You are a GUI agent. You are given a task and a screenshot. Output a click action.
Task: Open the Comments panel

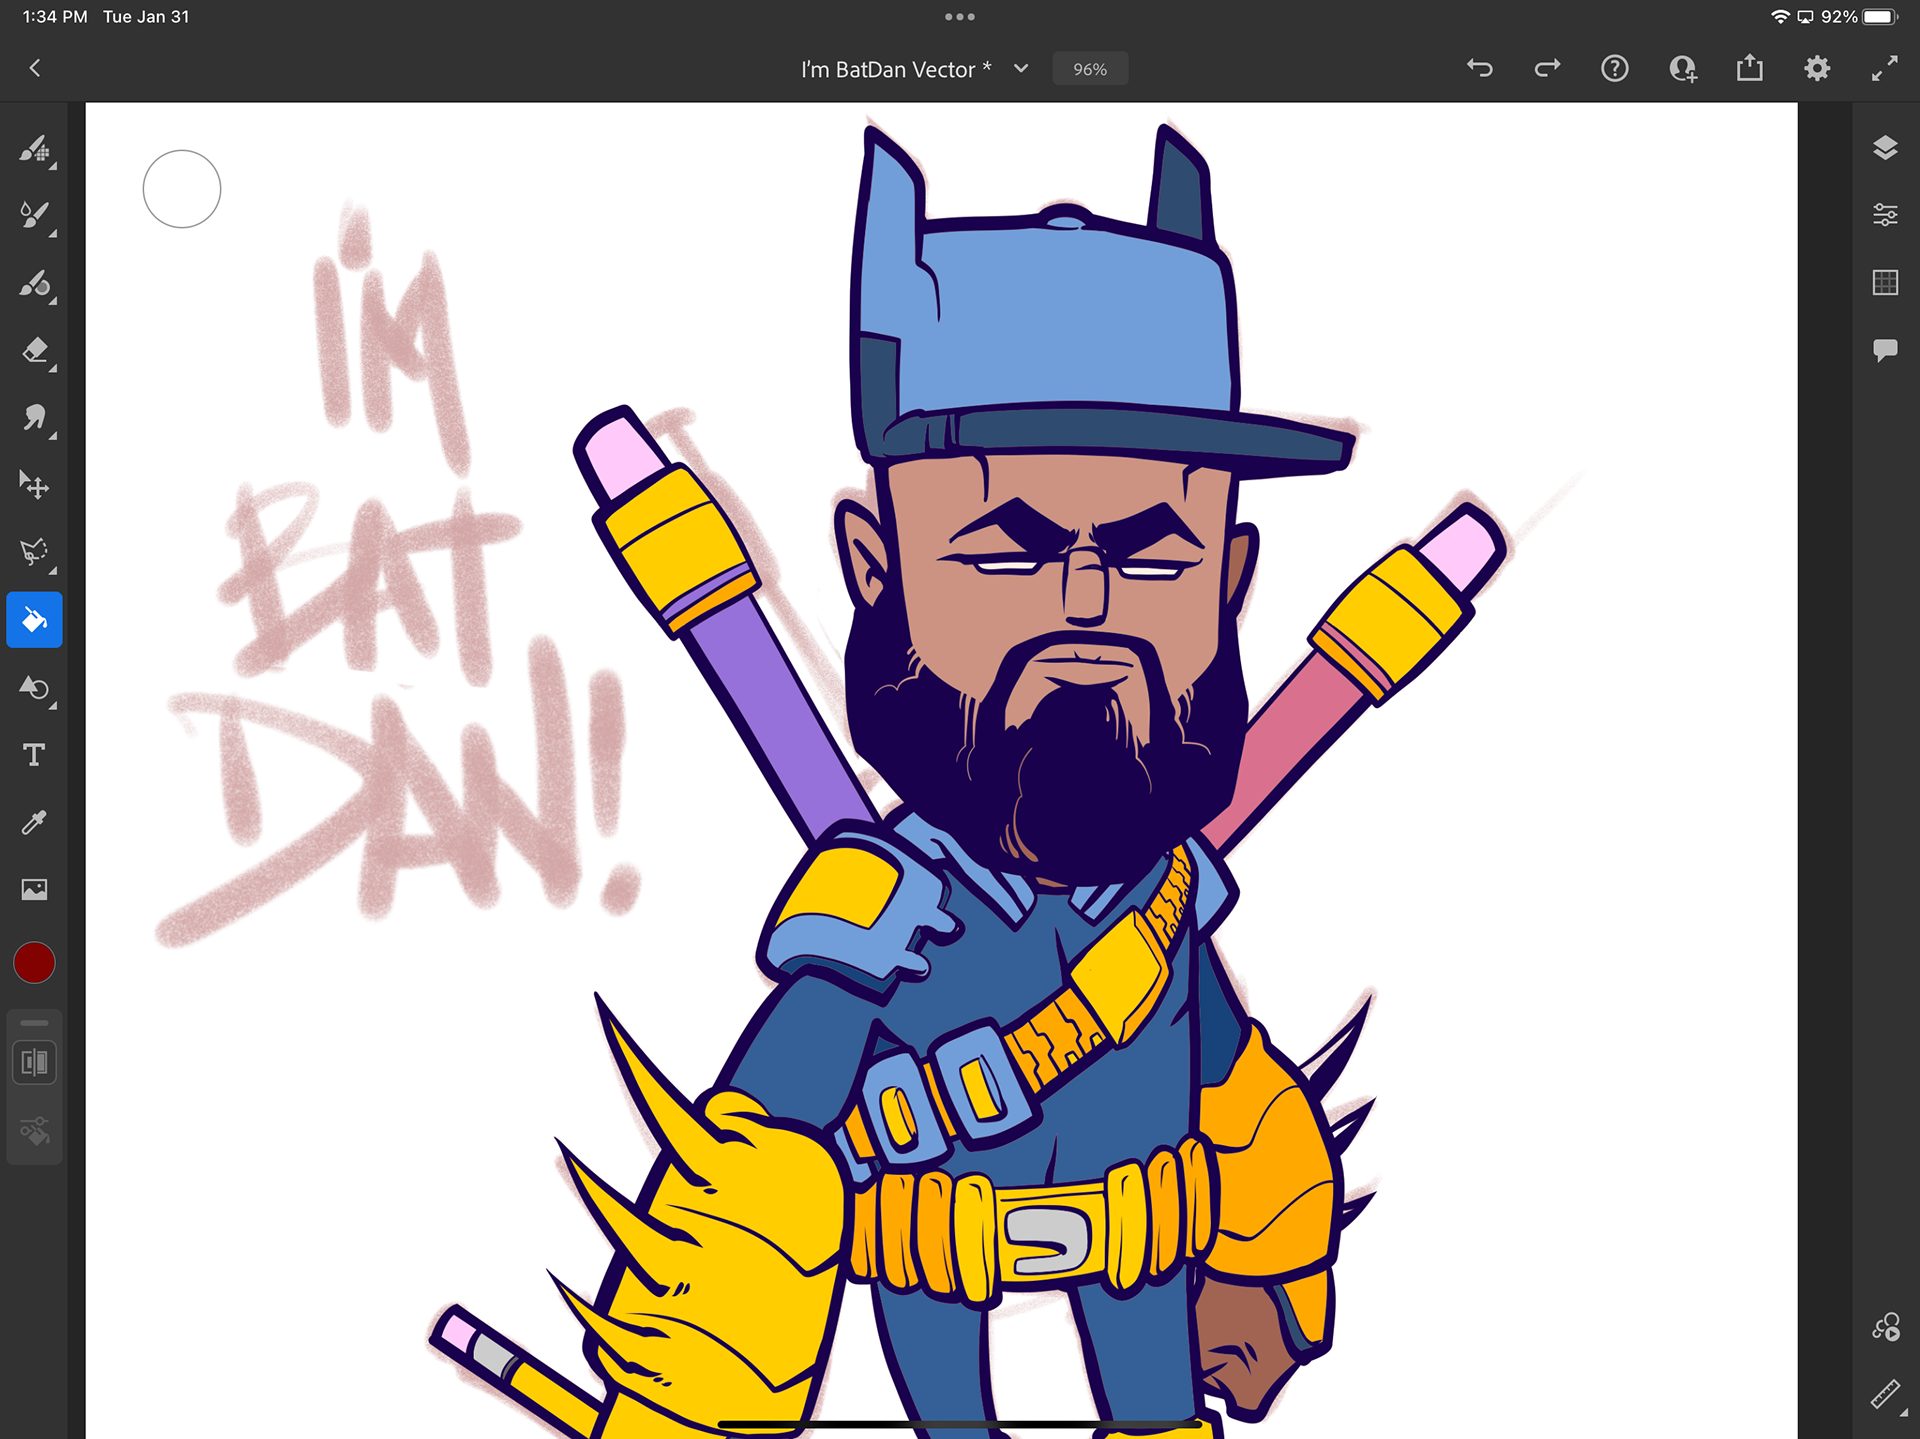pyautogui.click(x=1885, y=350)
